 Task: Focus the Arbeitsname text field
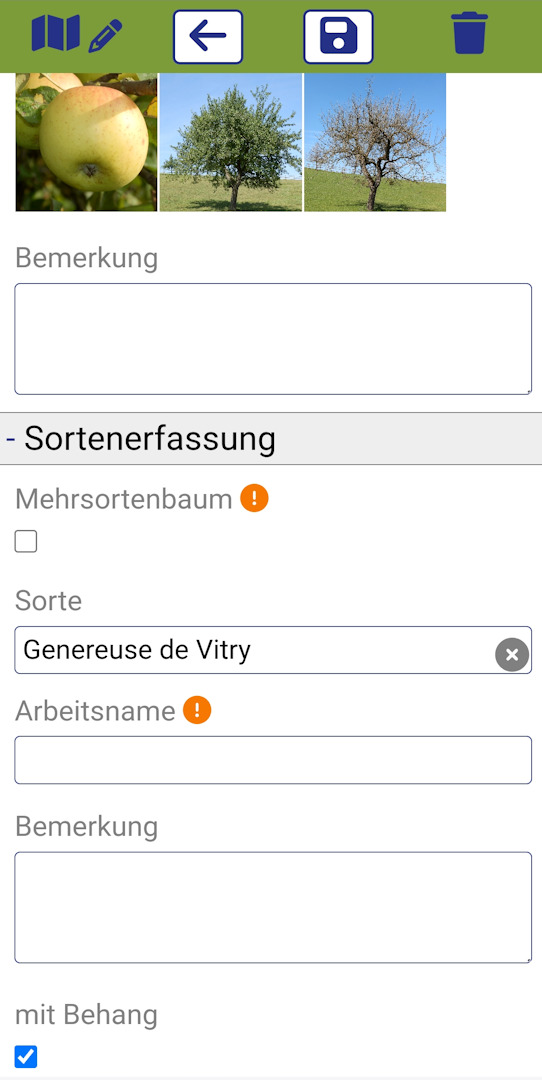[x=273, y=760]
